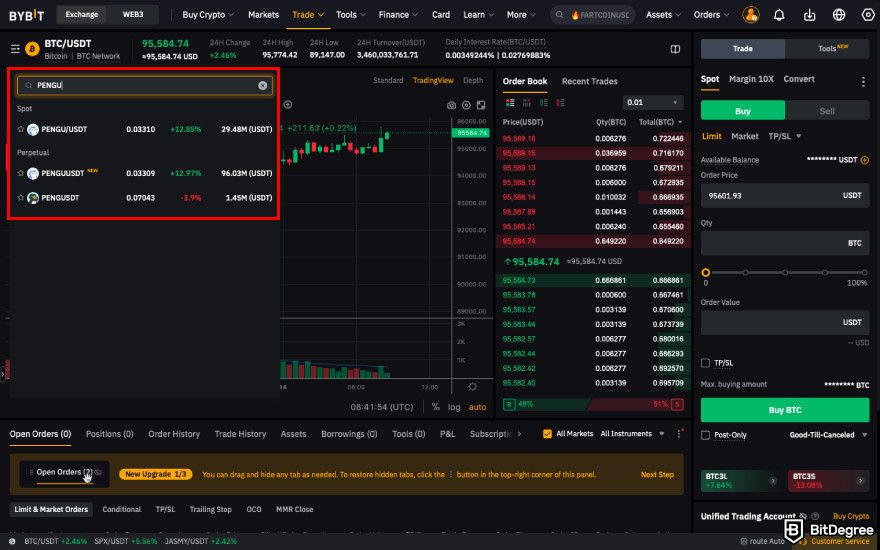
Task: Click the trading guide book icon
Action: pos(675,49)
